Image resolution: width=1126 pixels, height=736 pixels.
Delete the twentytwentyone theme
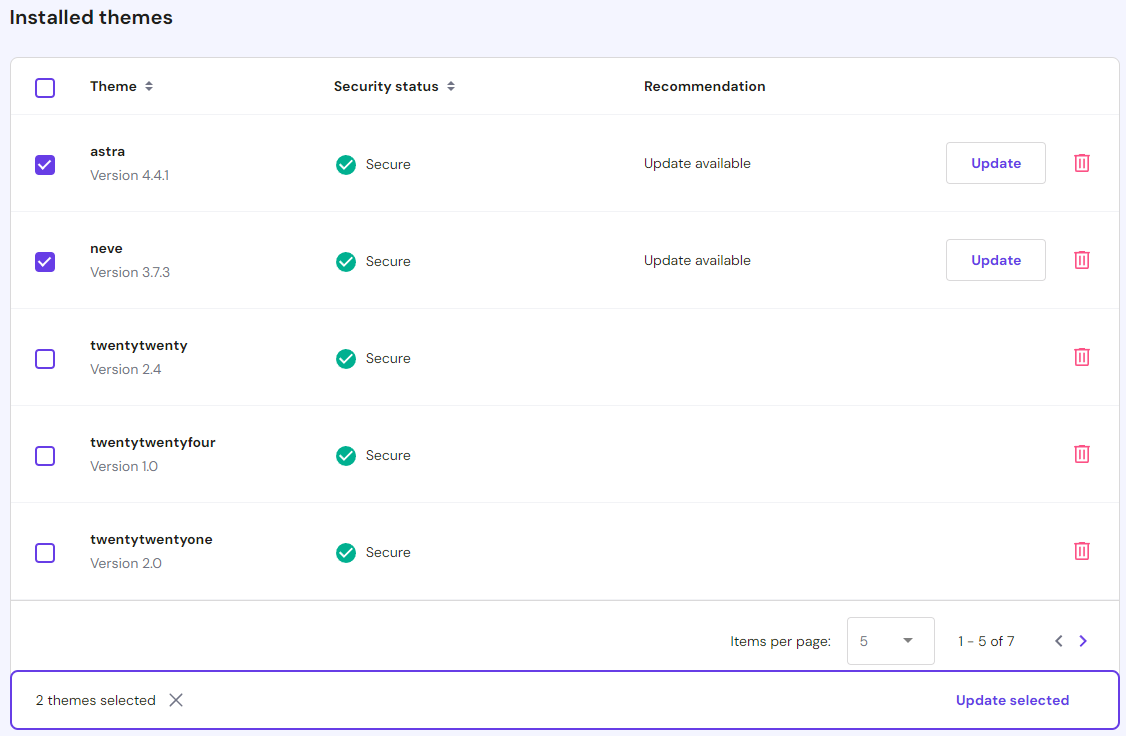[x=1081, y=550]
